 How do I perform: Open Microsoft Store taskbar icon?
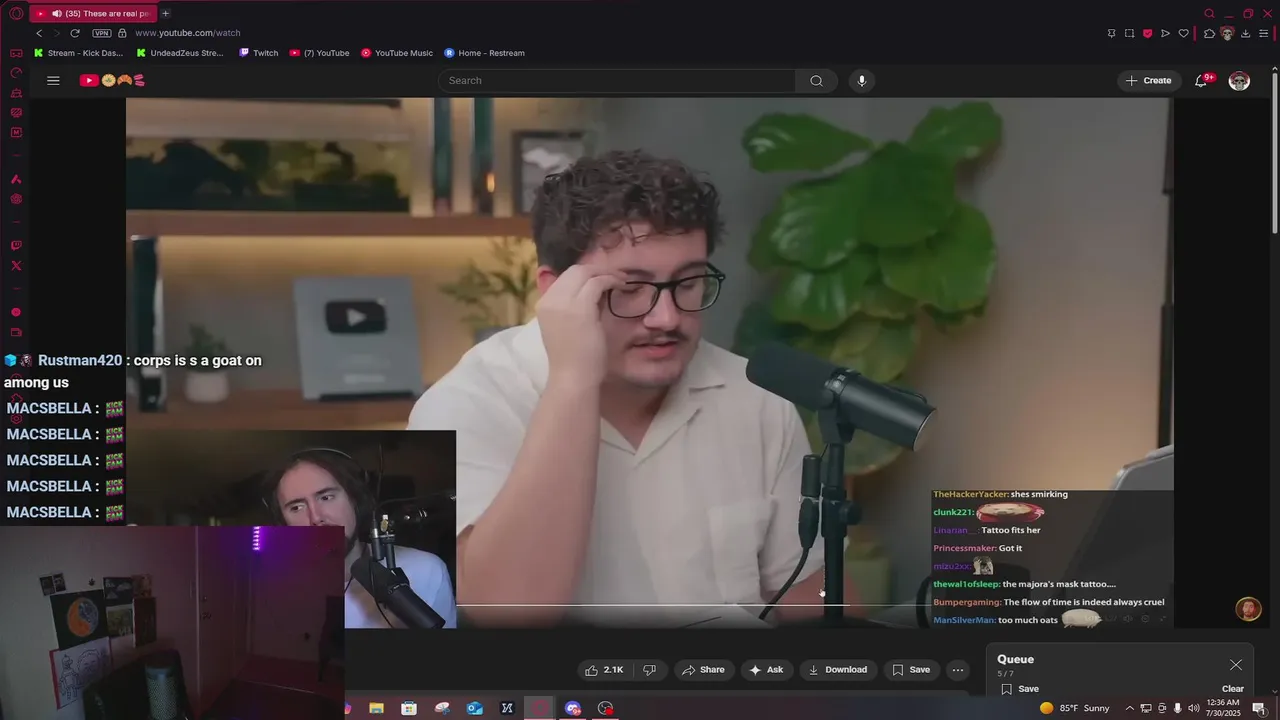(409, 708)
